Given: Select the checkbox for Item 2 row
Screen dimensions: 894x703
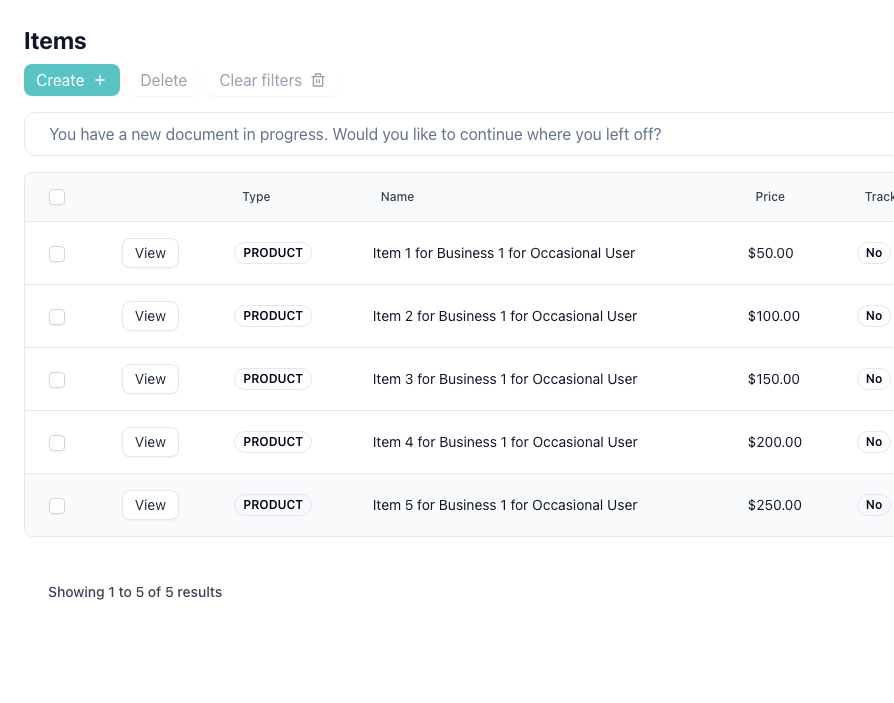Looking at the screenshot, I should point(57,317).
